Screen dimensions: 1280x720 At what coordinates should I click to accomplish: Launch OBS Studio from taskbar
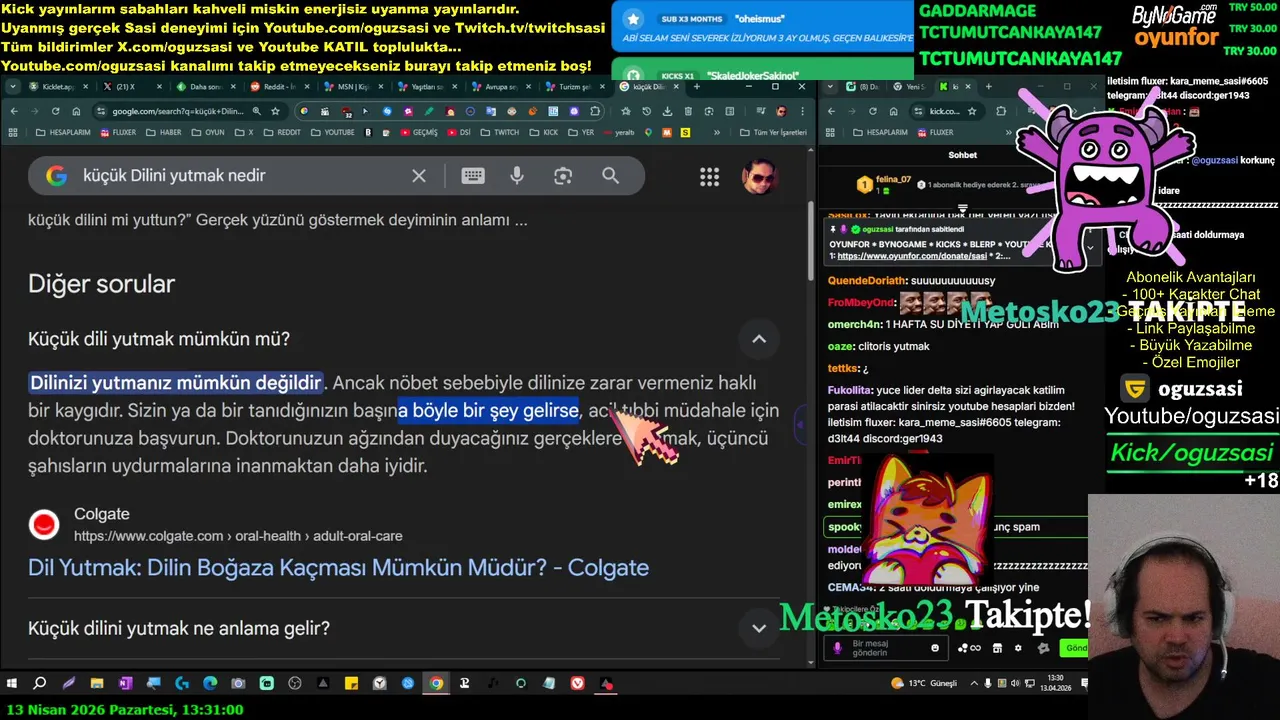[295, 684]
